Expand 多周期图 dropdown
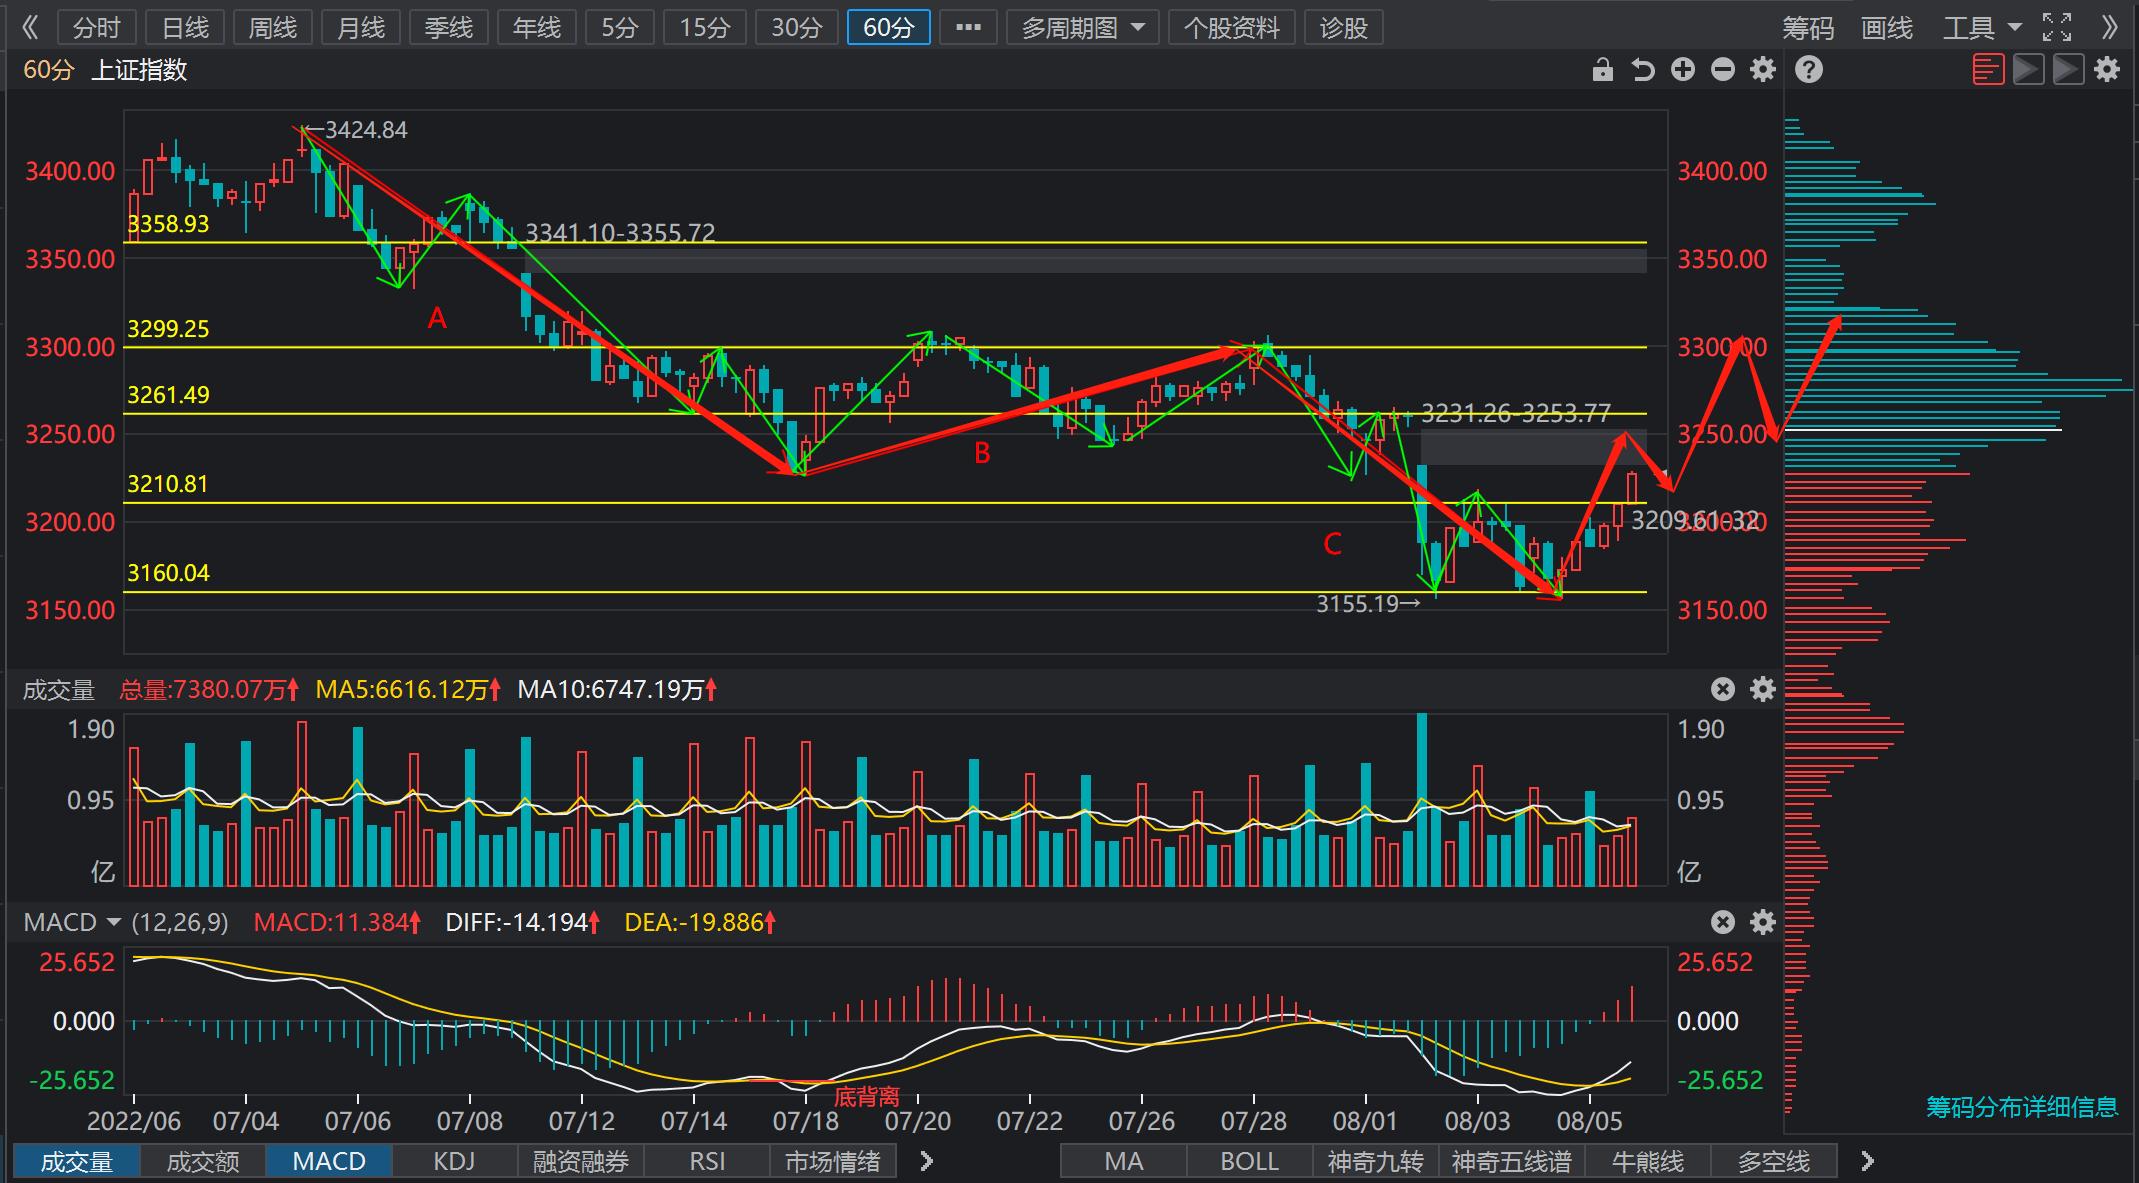The height and width of the screenshot is (1183, 2139). click(x=1083, y=27)
